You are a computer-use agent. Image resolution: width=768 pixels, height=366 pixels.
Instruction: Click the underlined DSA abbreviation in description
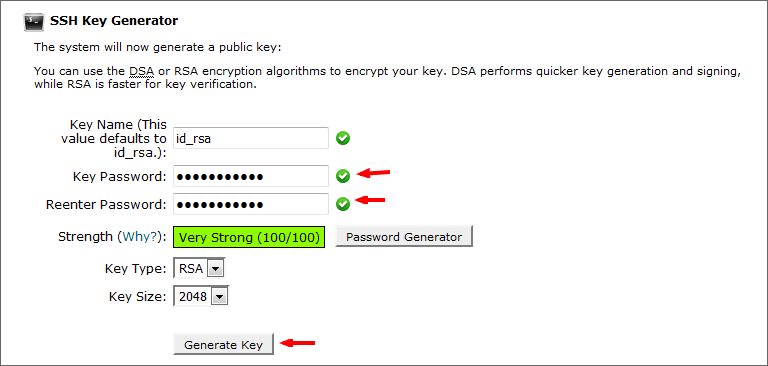click(x=142, y=72)
